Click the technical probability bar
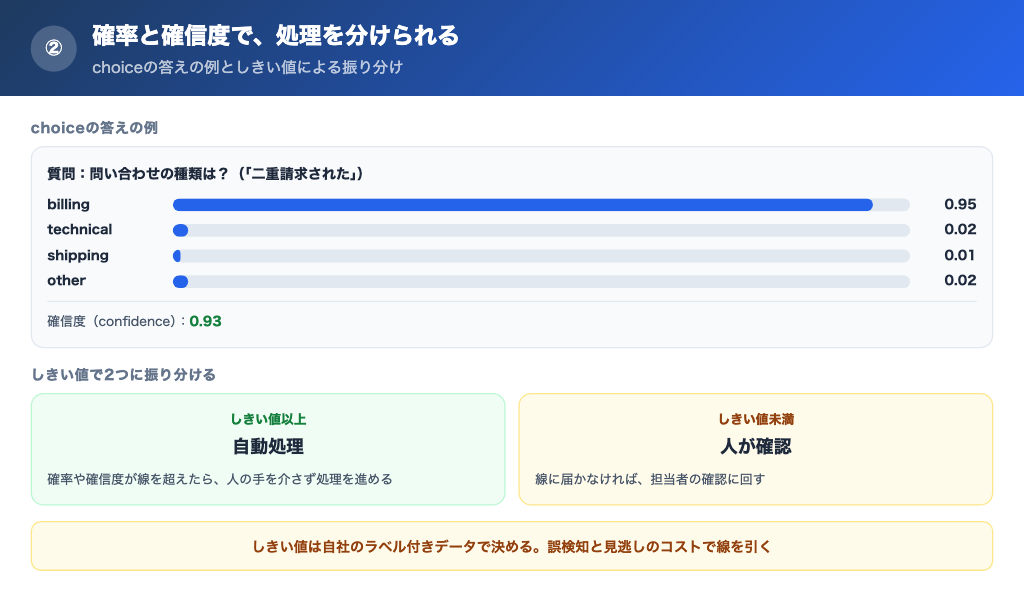The image size is (1024, 591). point(541,231)
